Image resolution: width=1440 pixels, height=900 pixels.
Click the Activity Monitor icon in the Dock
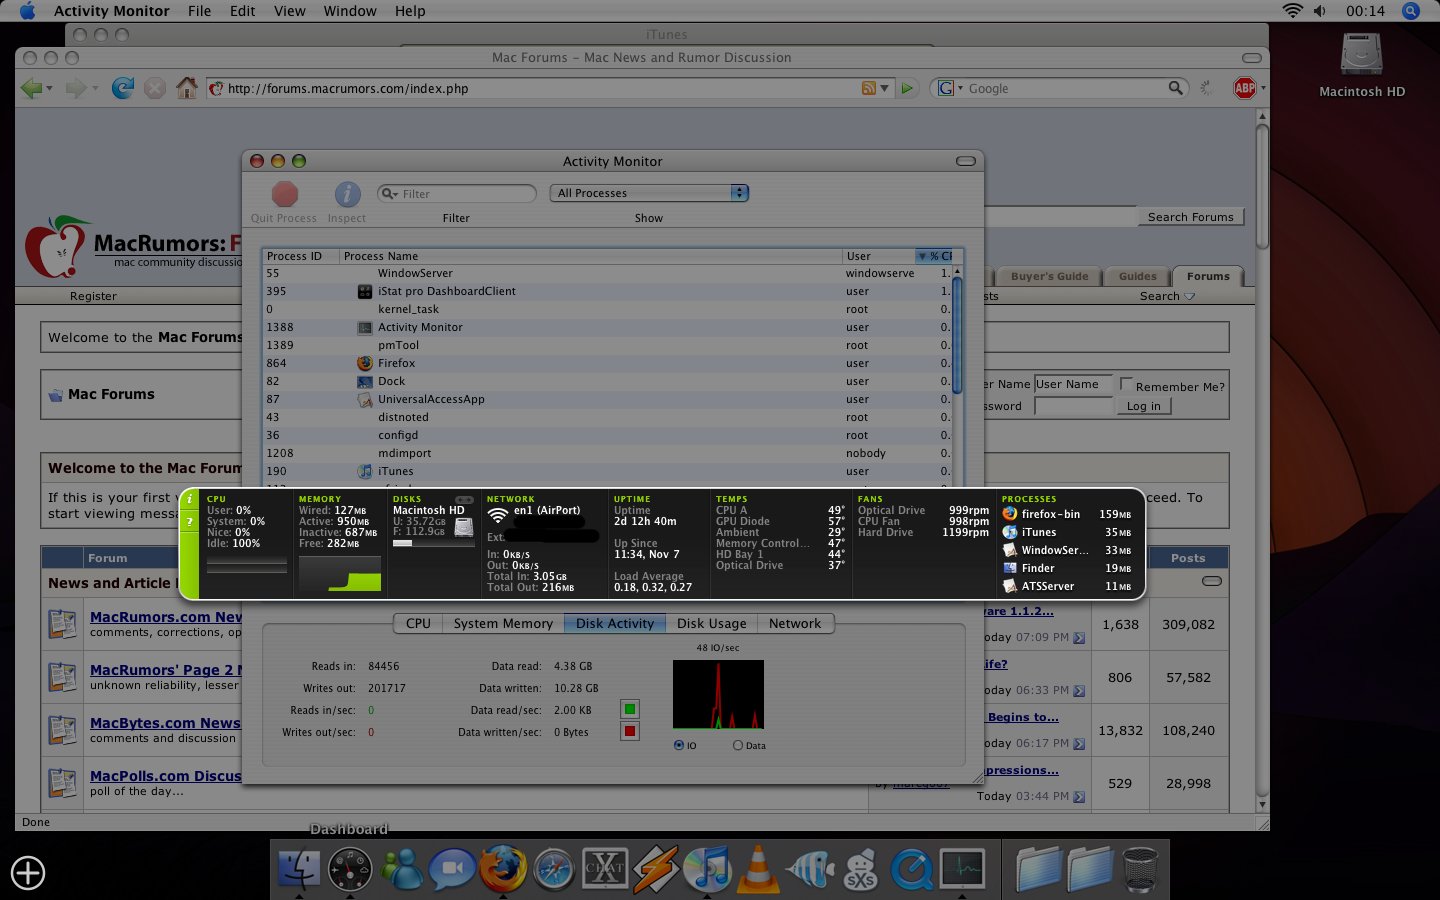tap(962, 868)
